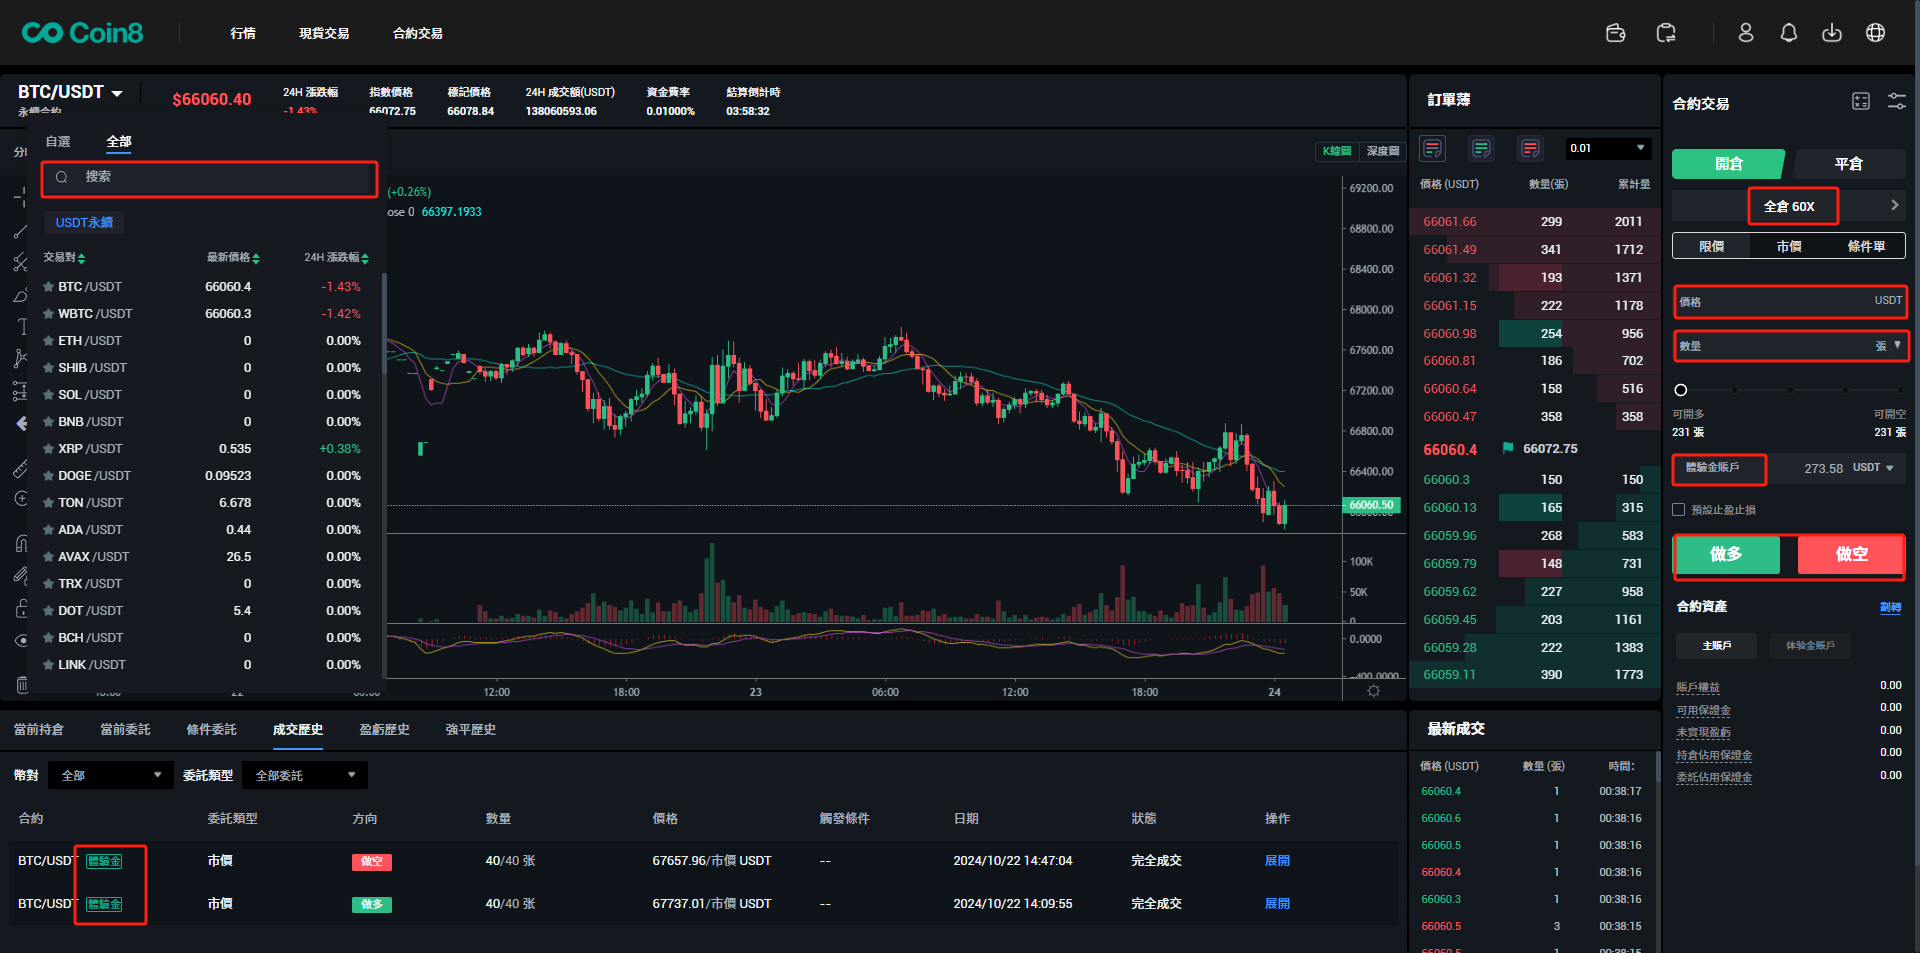Viewport: 1920px width, 953px height.
Task: Open the 全部委託 order type dropdown
Action: pyautogui.click(x=305, y=776)
